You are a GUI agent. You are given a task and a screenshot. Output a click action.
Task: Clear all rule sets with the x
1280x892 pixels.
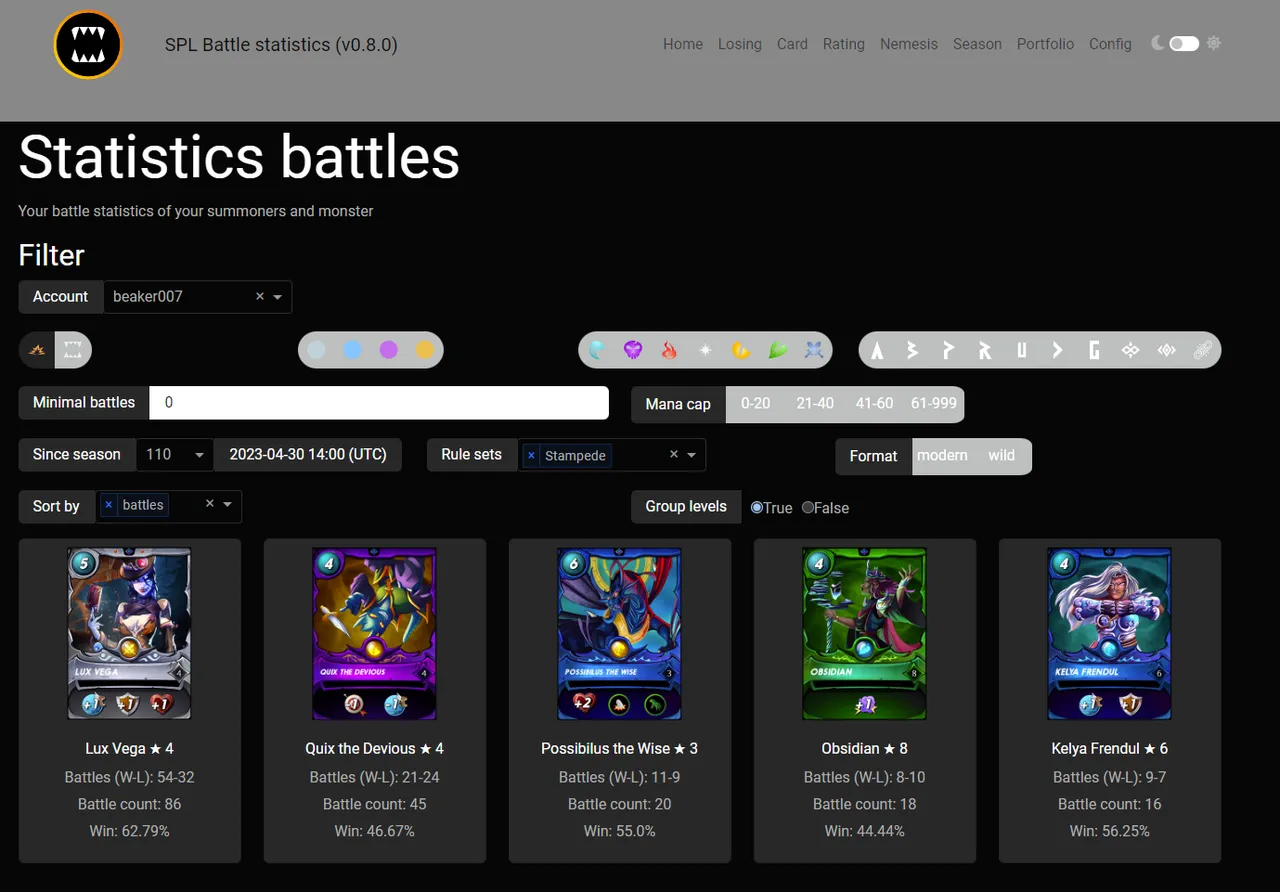[674, 454]
